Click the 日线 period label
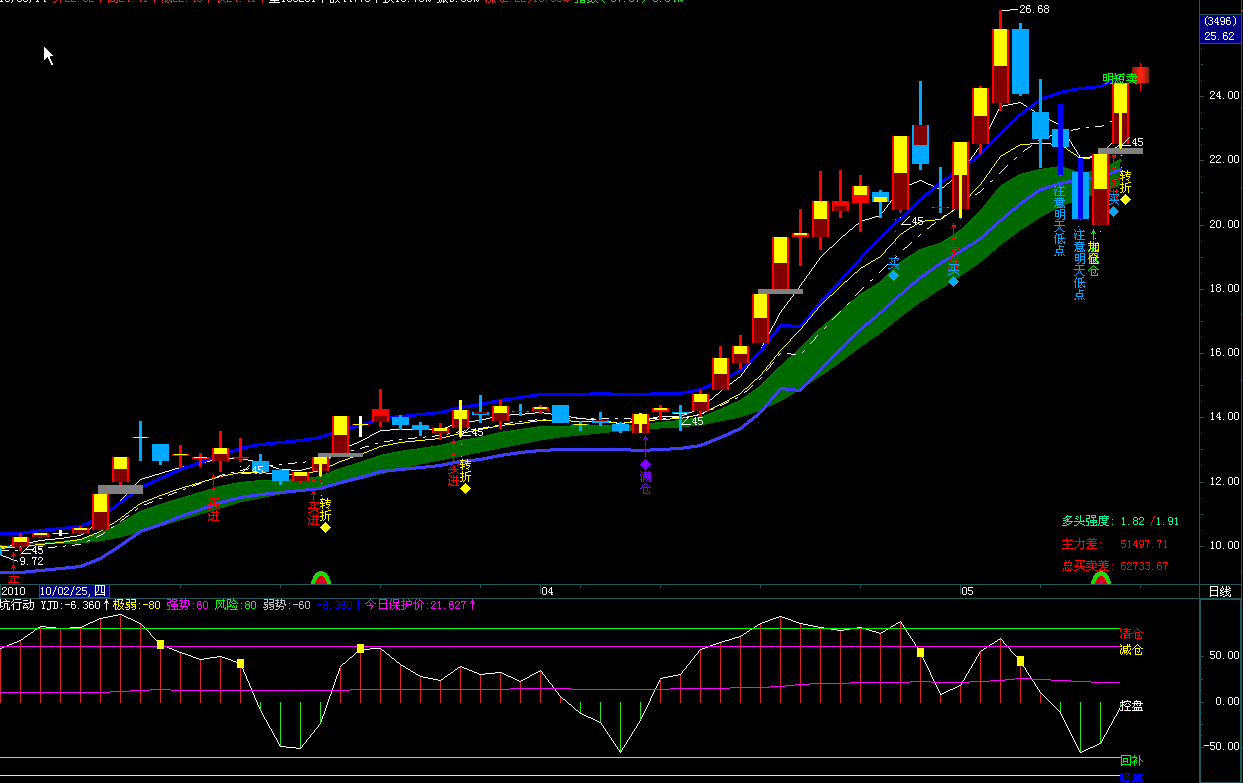Image resolution: width=1243 pixels, height=783 pixels. (1219, 591)
